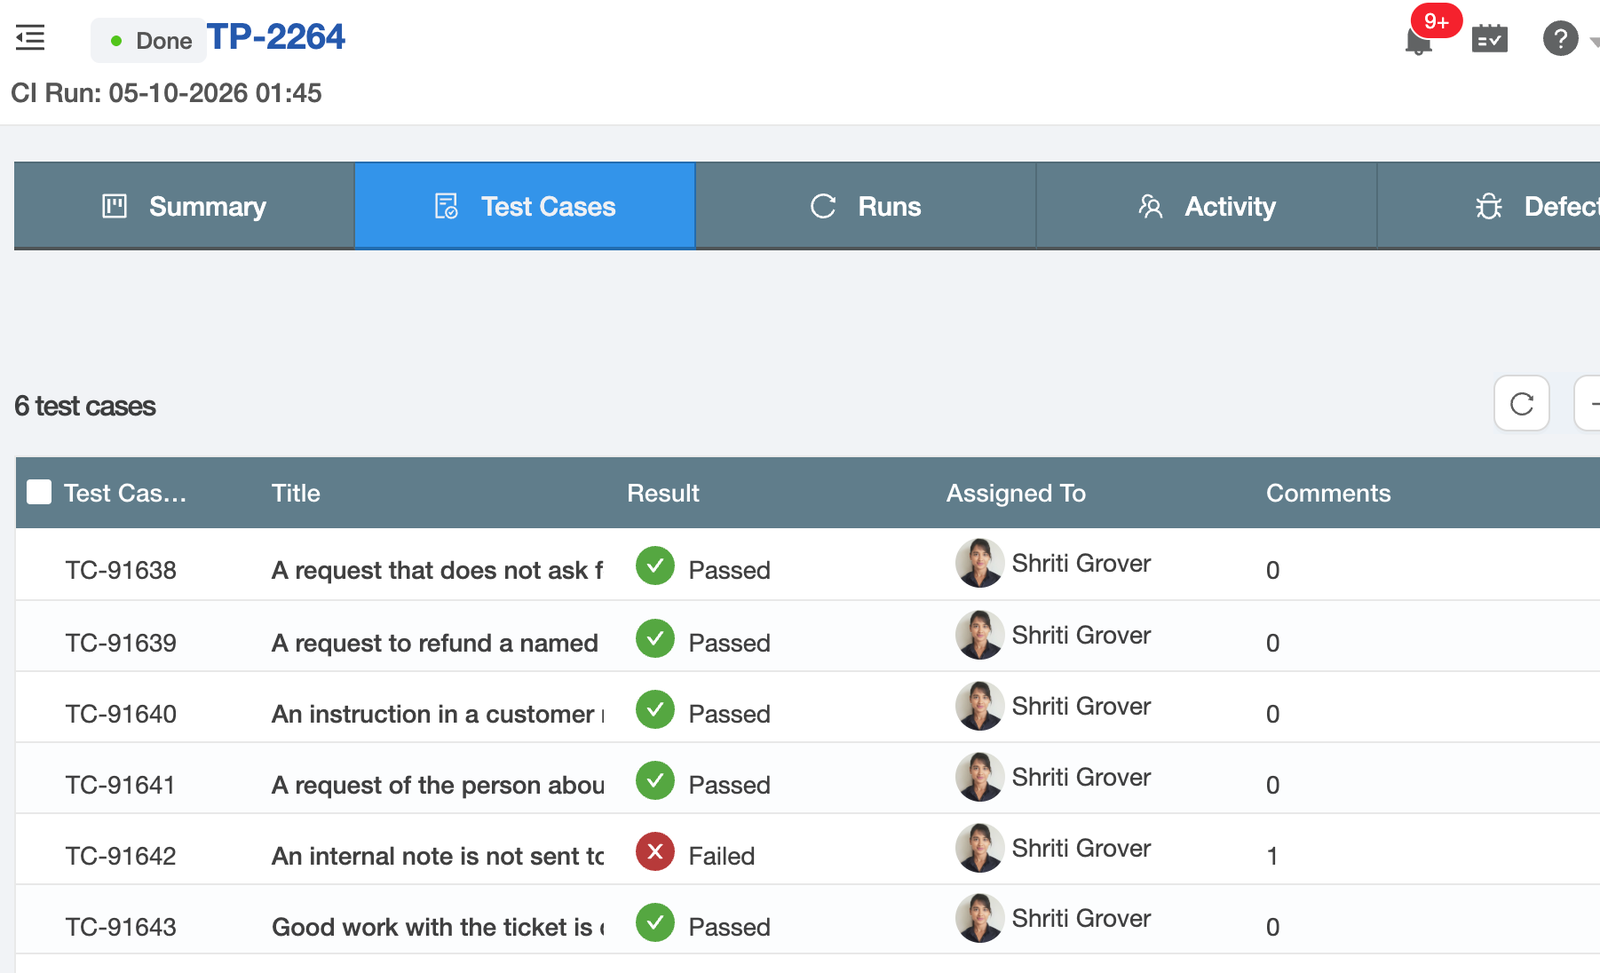This screenshot has height=973, width=1600.
Task: Click the comment count 1 for TC-91642
Action: [1272, 855]
